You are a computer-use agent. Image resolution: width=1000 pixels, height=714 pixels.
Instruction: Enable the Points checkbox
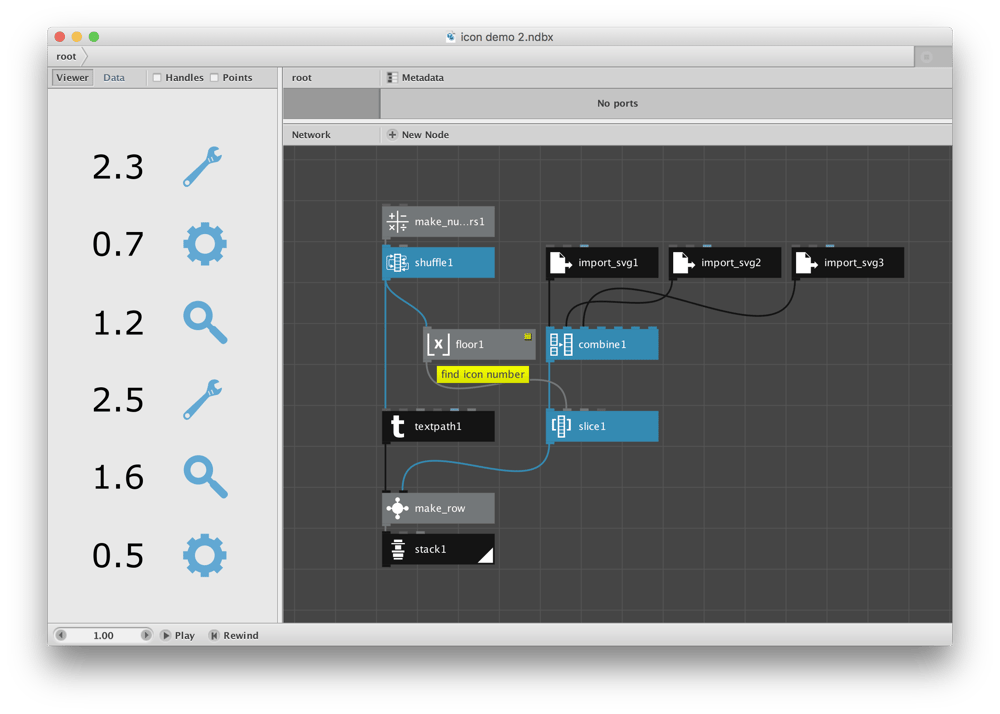[214, 78]
